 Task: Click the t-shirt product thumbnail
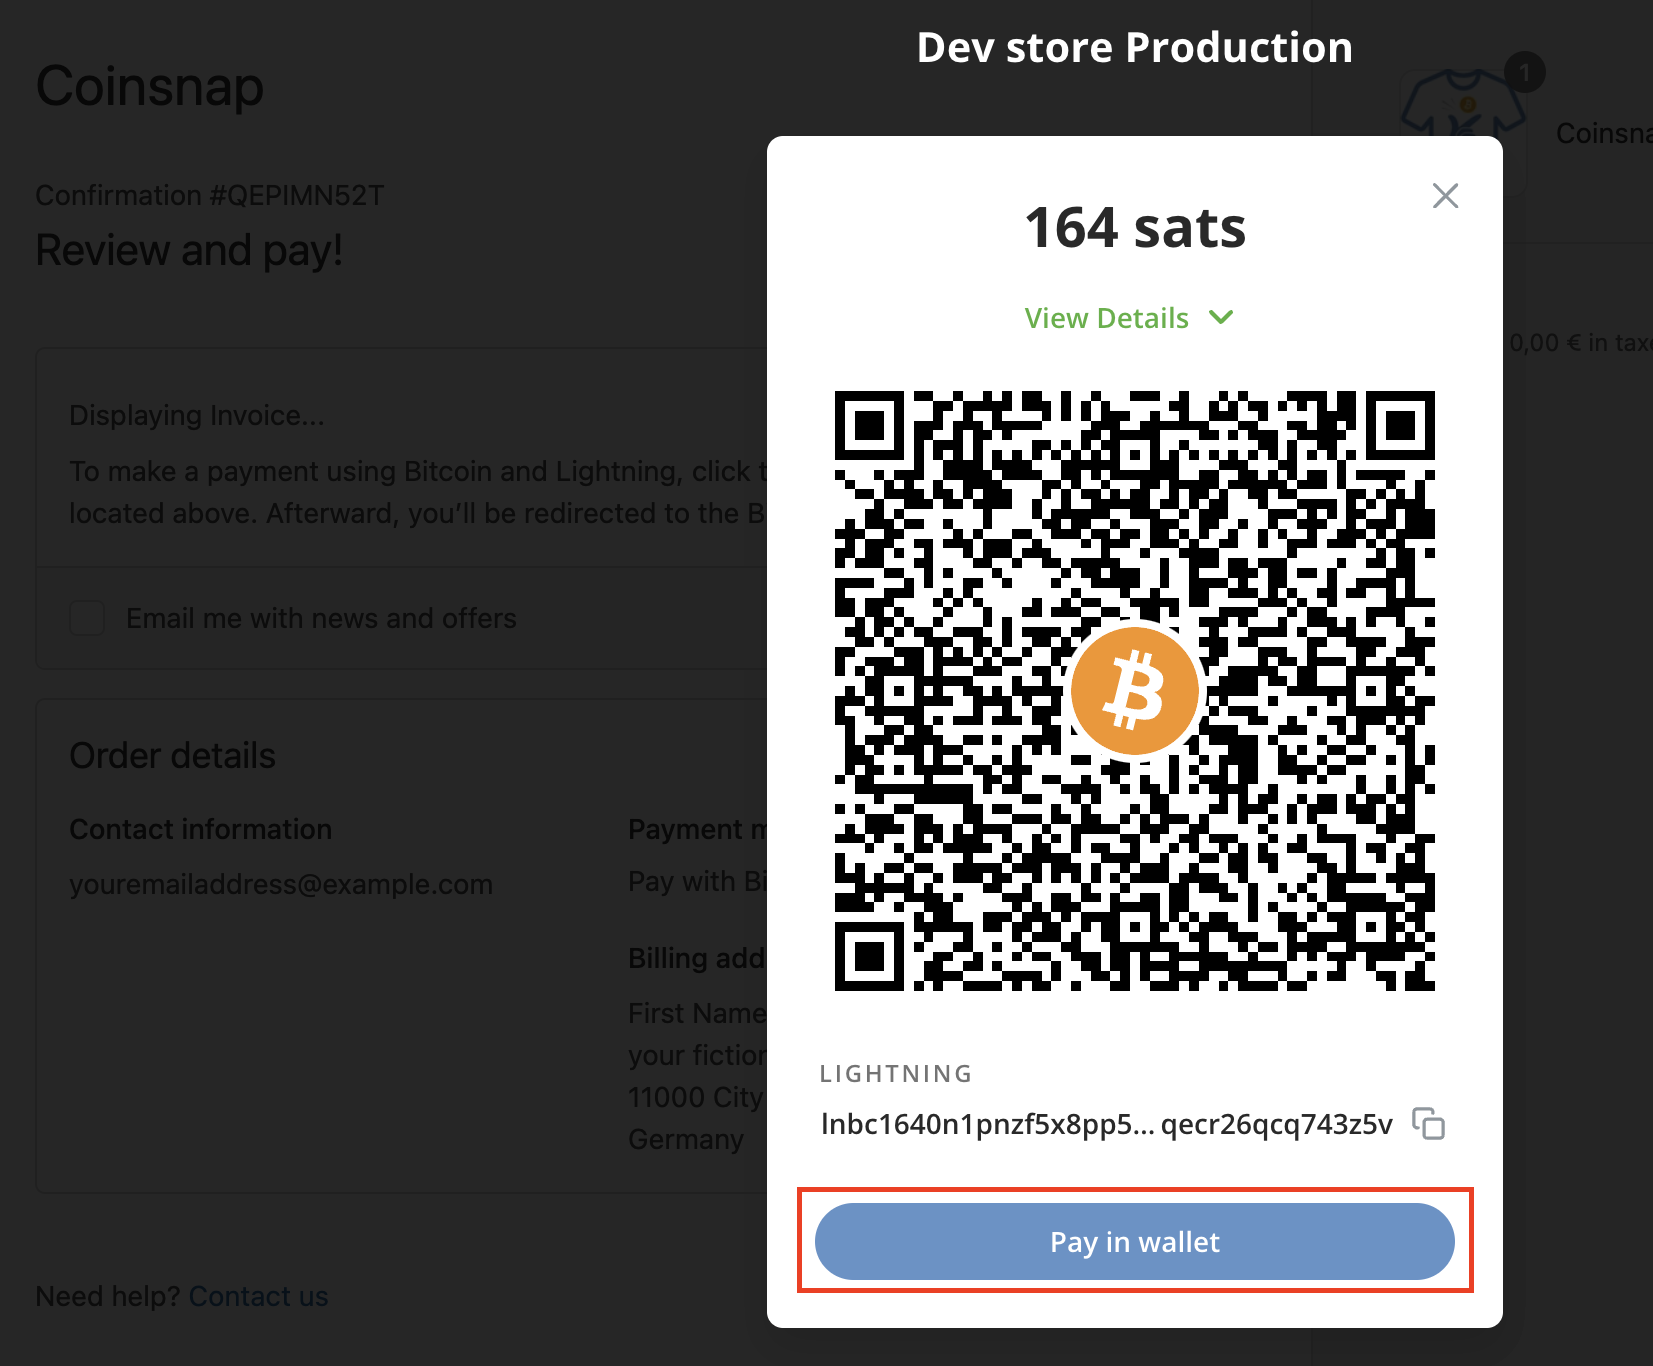click(1461, 110)
